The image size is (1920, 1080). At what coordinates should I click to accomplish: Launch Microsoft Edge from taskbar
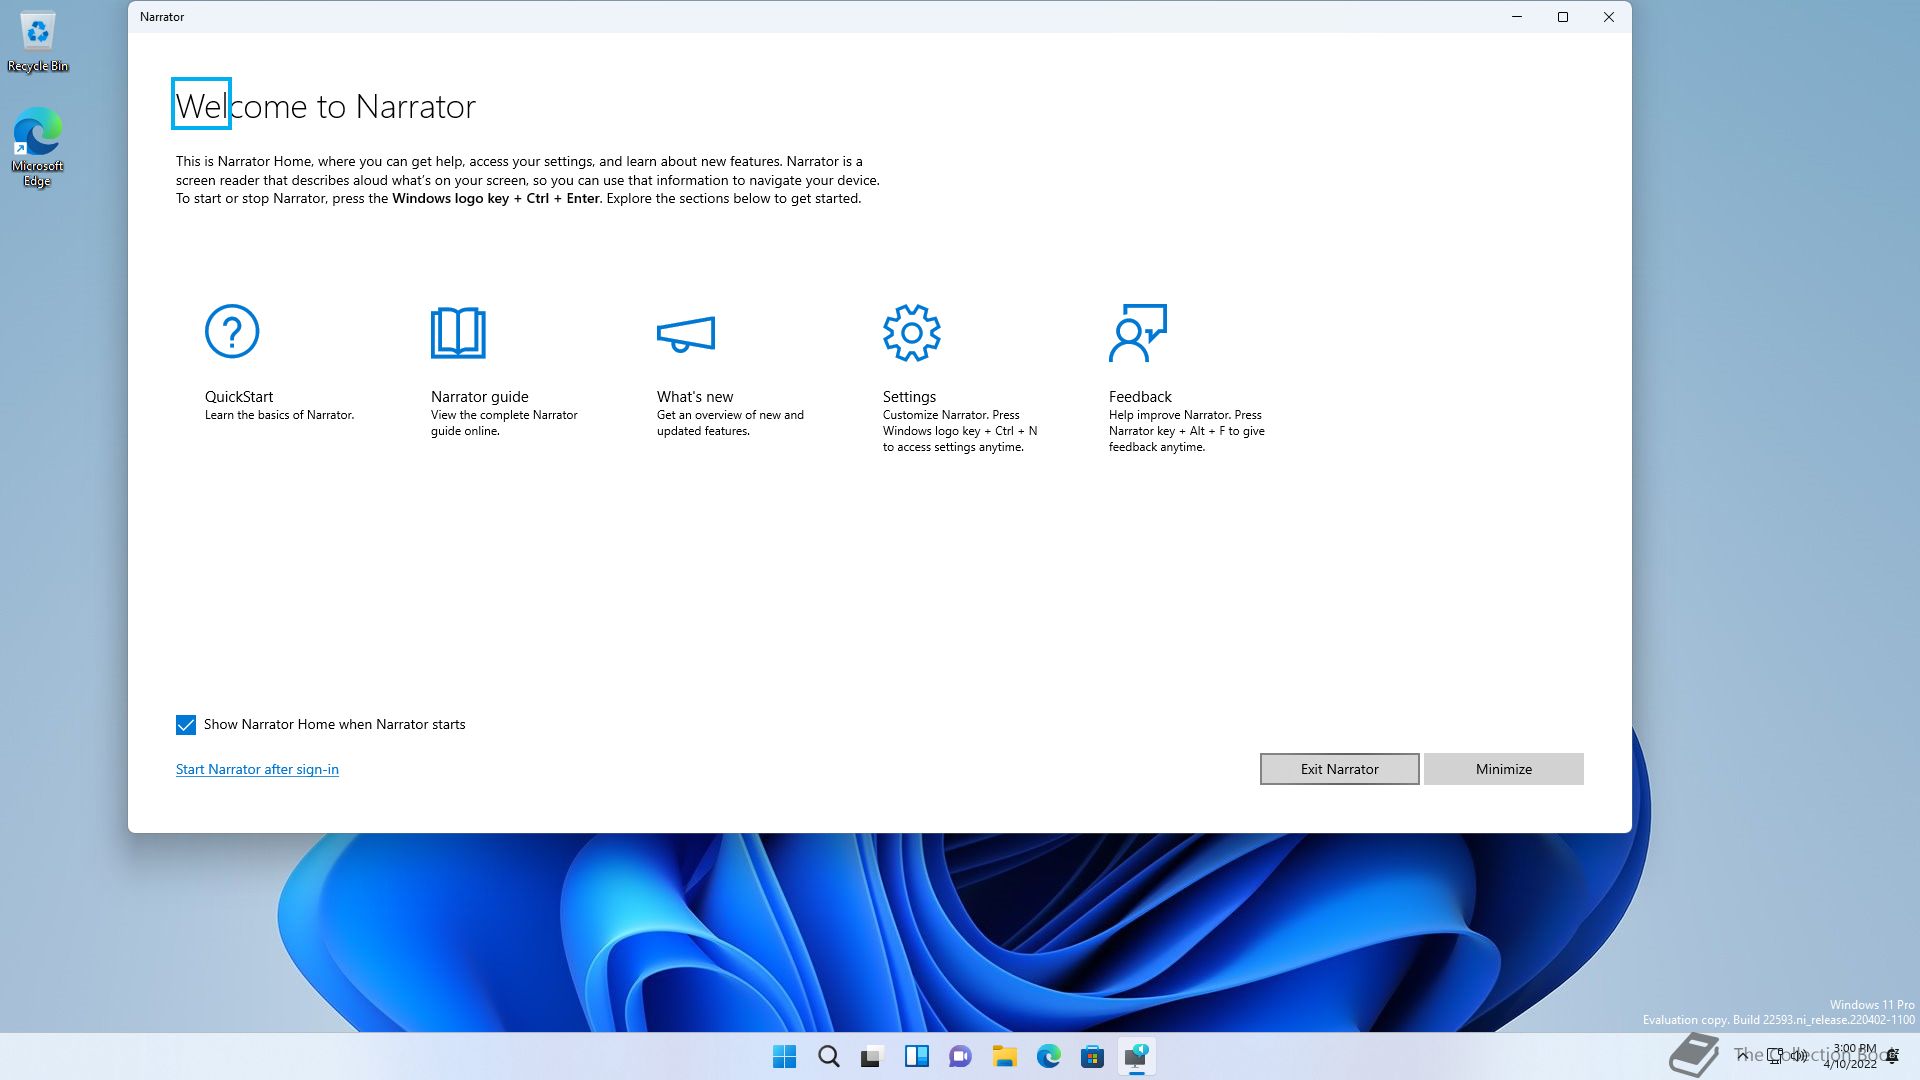coord(1049,1056)
